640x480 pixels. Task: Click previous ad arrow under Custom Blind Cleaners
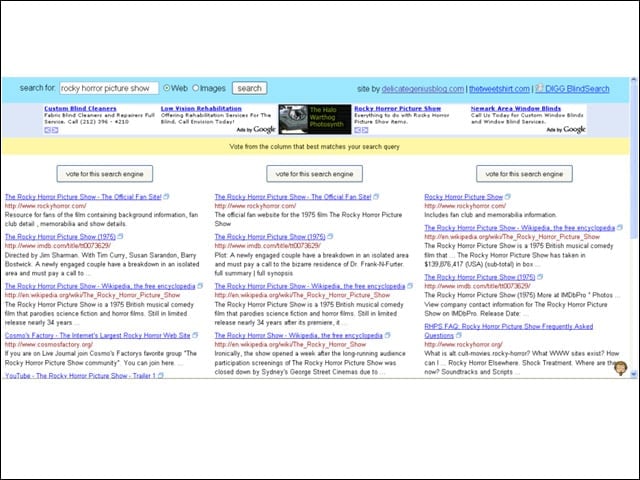pyautogui.click(x=47, y=130)
